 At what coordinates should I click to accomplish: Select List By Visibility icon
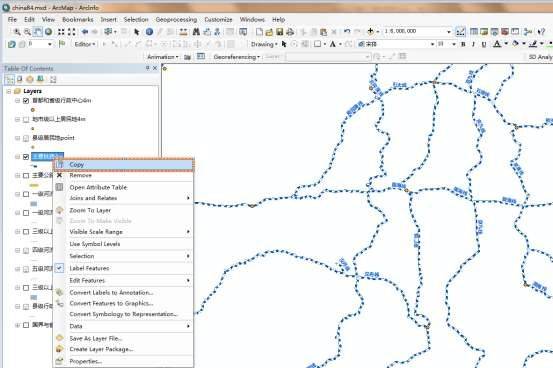click(x=30, y=79)
